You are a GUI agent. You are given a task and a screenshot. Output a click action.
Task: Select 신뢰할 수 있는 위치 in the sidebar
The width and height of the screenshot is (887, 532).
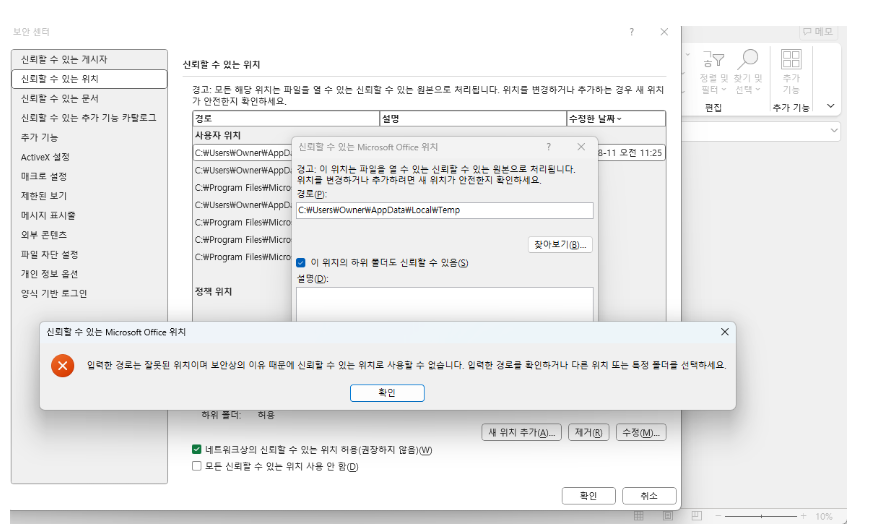89,79
